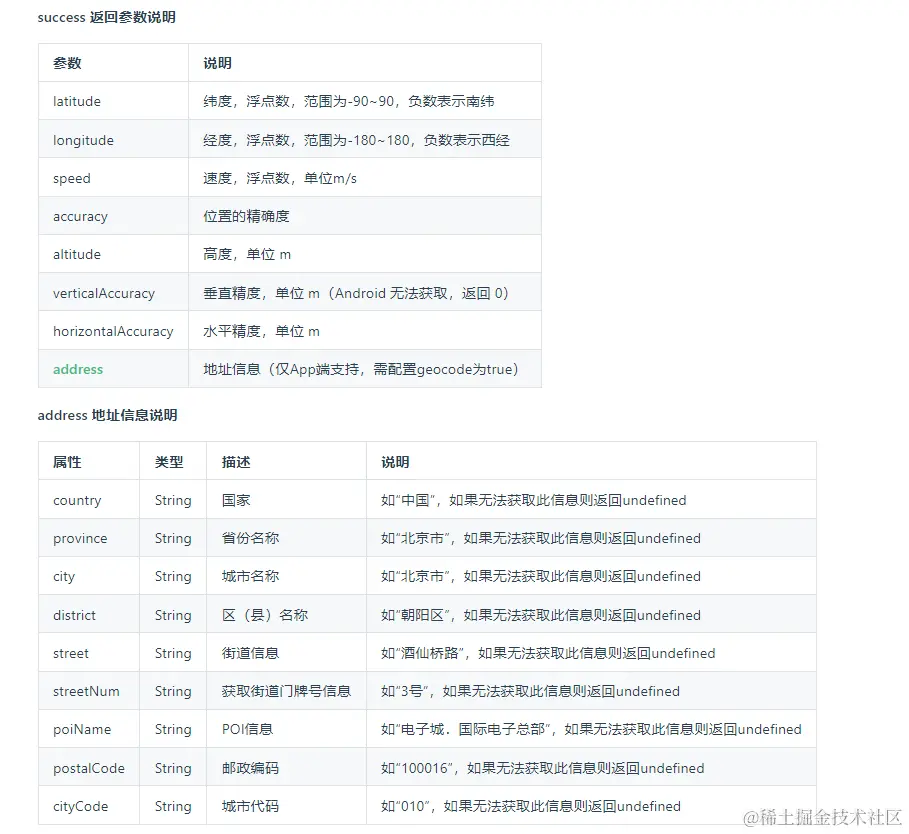Click the '获取街道门牌号信息' description cell
This screenshot has height=834, width=909.
(286, 691)
